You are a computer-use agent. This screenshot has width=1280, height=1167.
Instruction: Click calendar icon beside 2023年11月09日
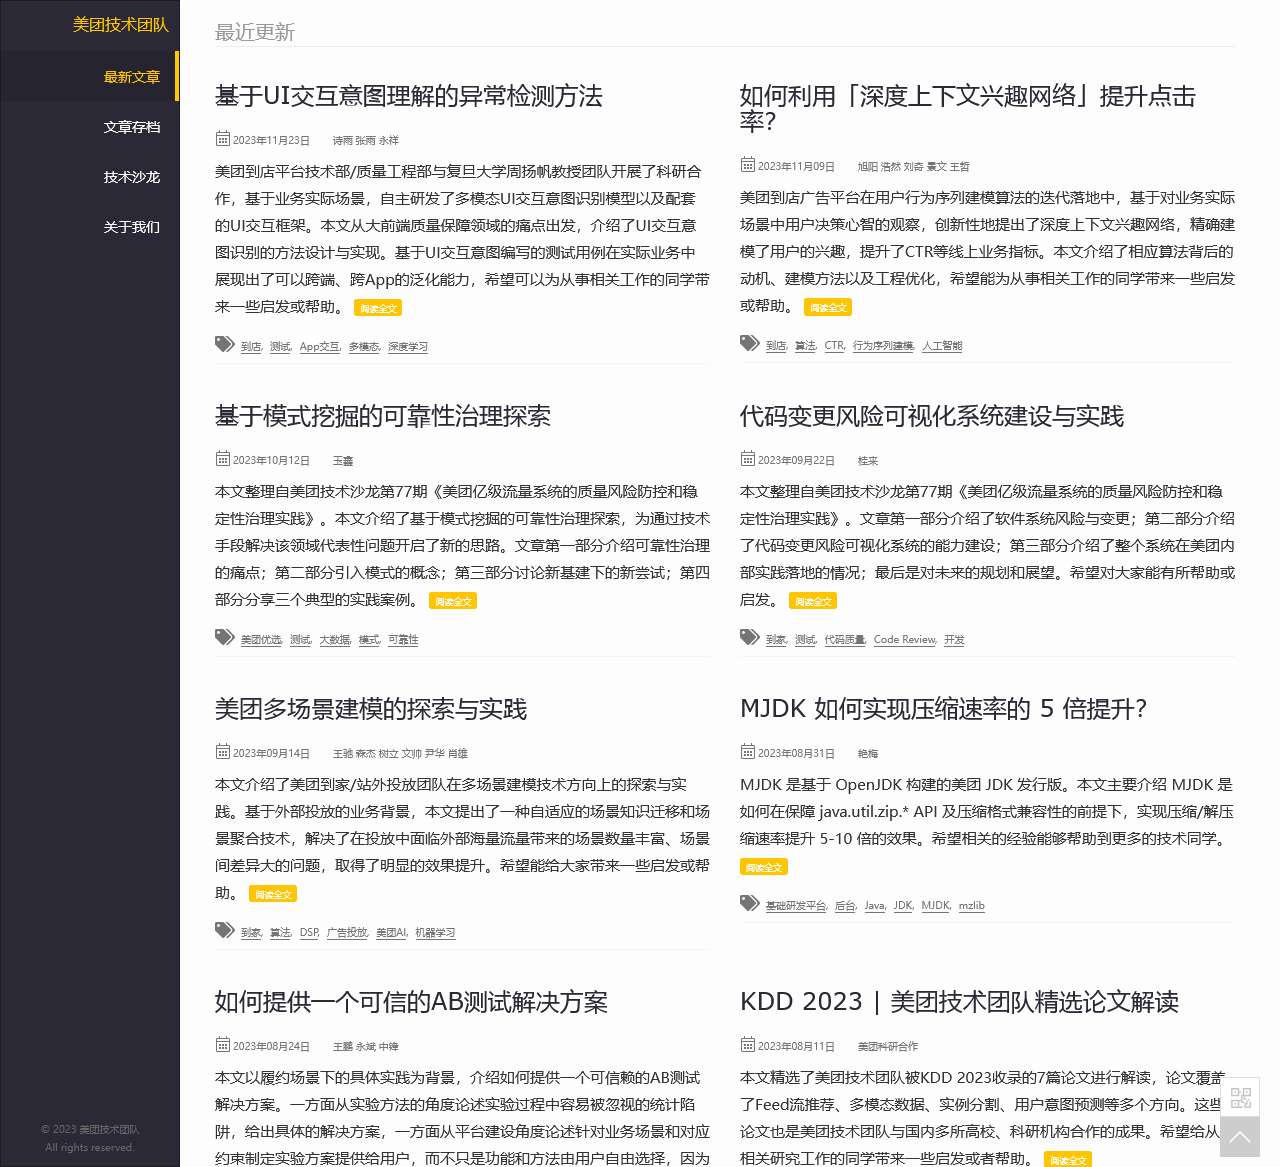coord(748,164)
